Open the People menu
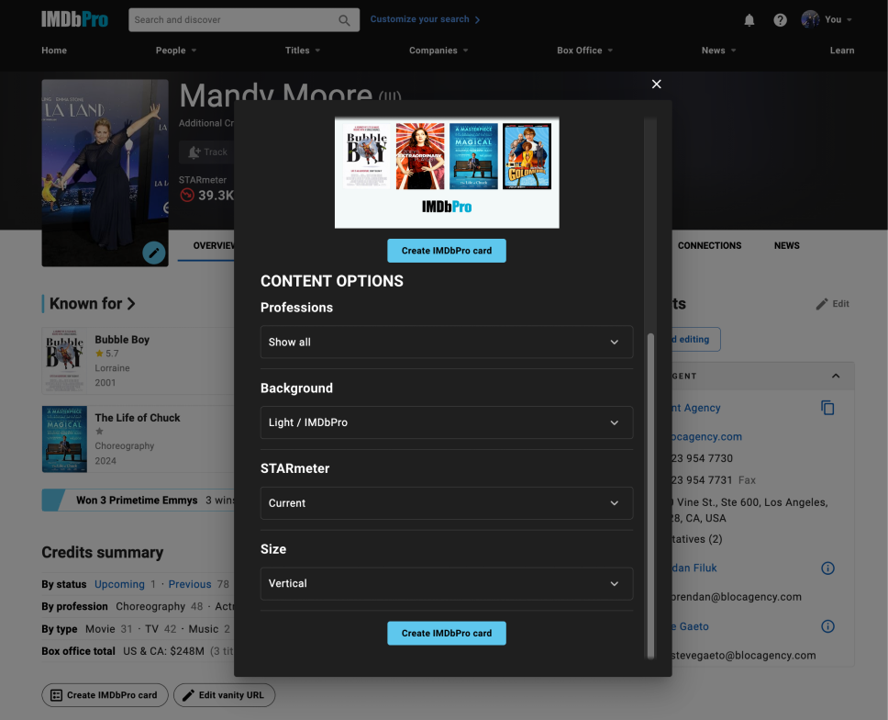Screen dimensions: 888x720 [176, 50]
